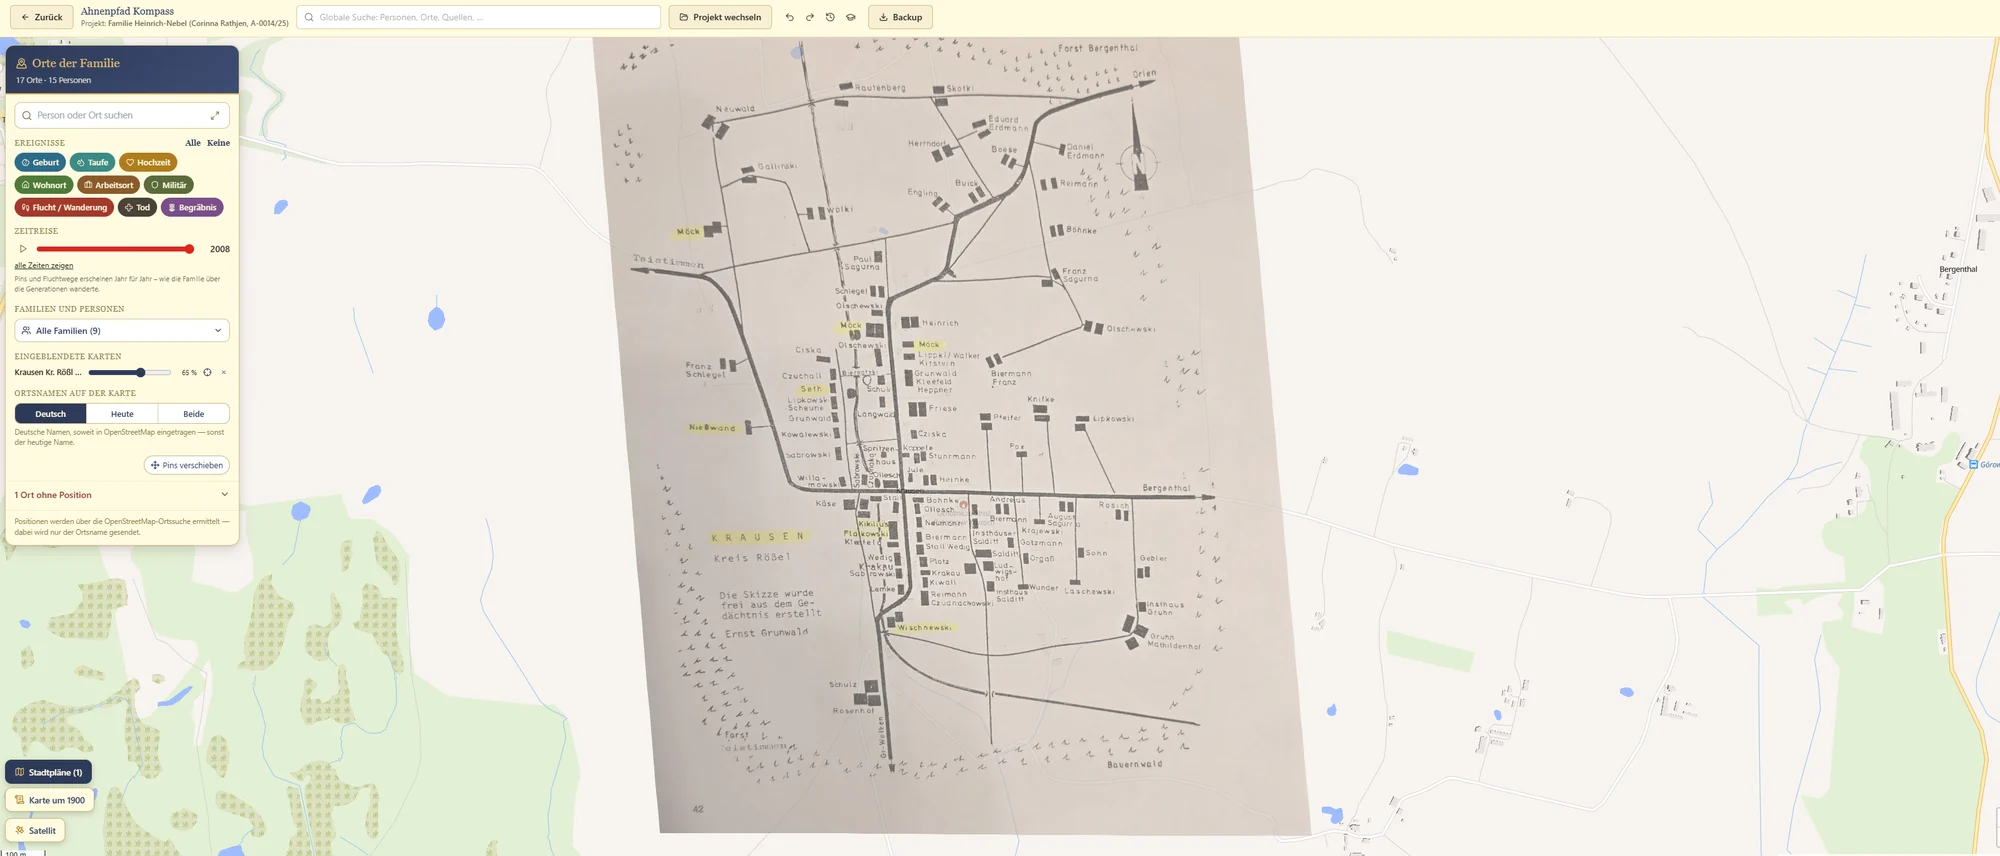Click the 'Person oder Ort suchen' field

tap(122, 115)
